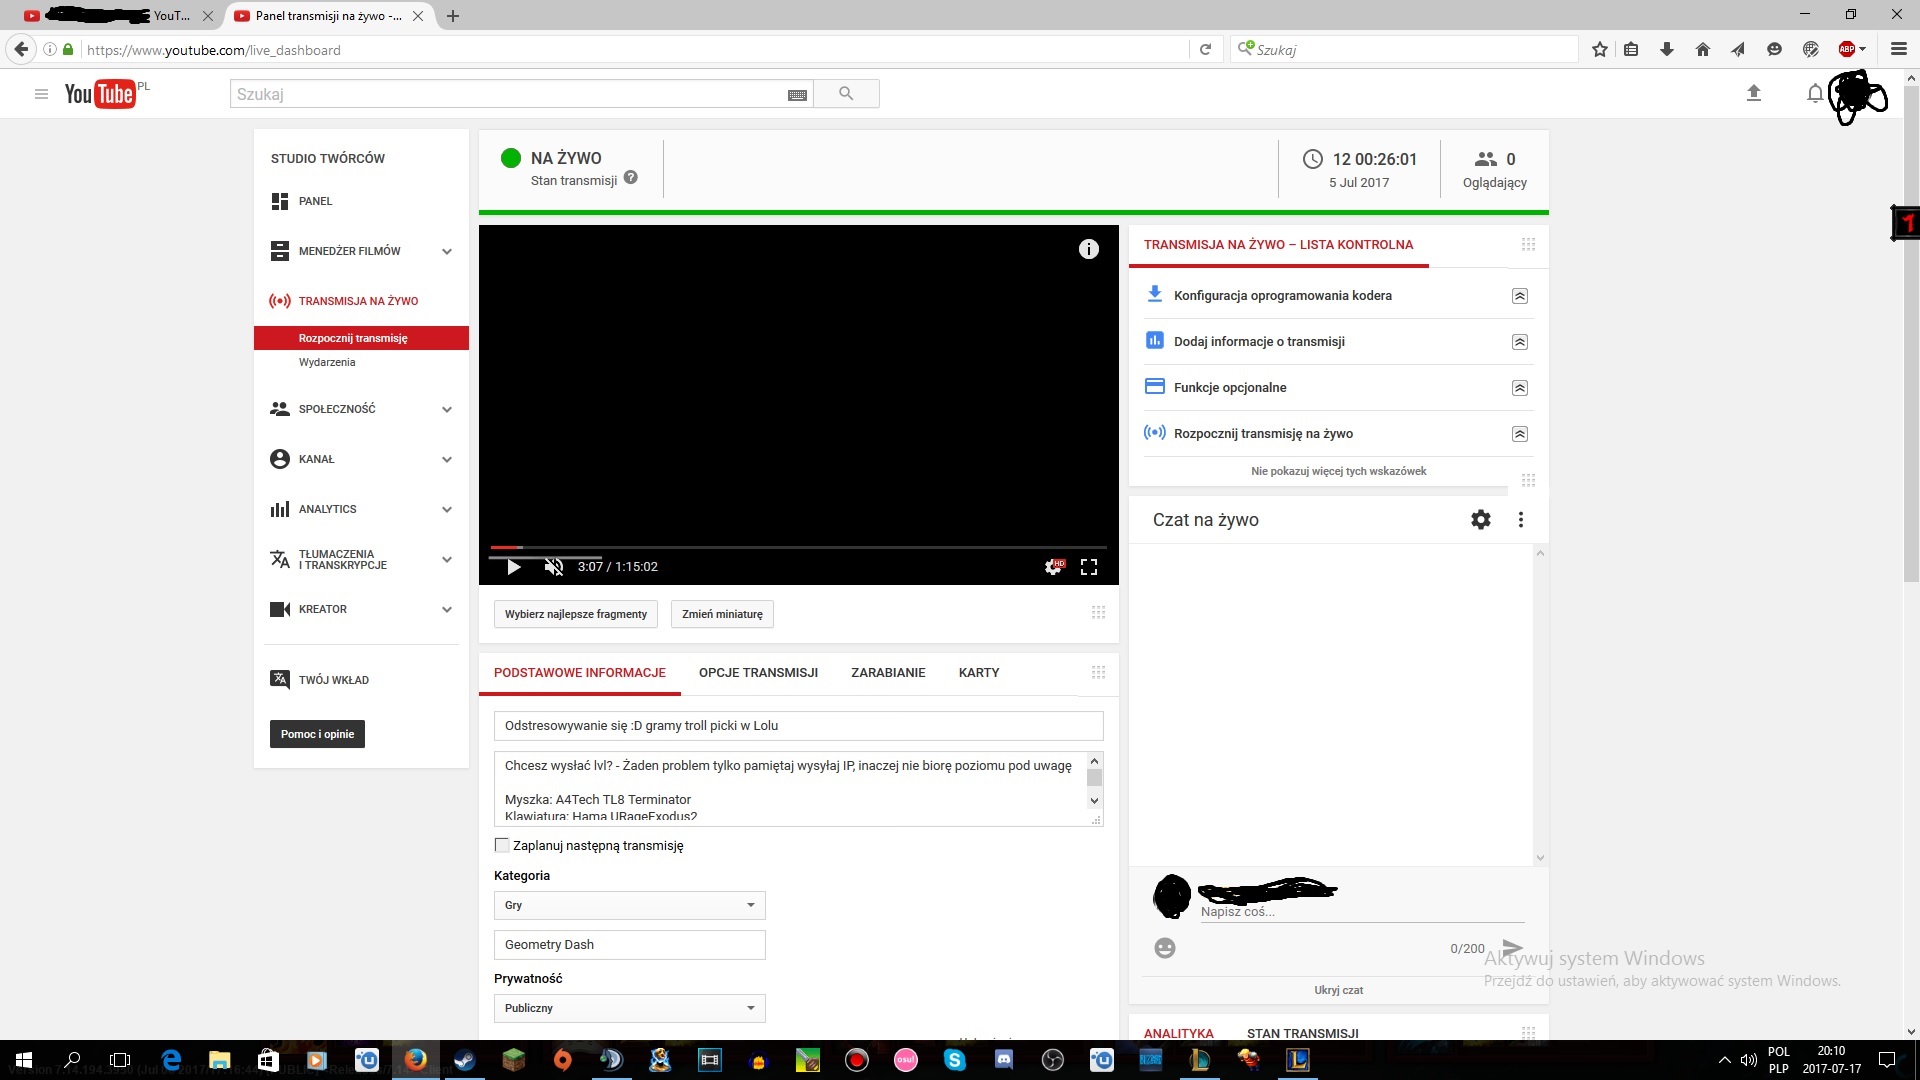Screen dimensions: 1920x1080
Task: Open live chat three-dot menu
Action: [x=1520, y=519]
